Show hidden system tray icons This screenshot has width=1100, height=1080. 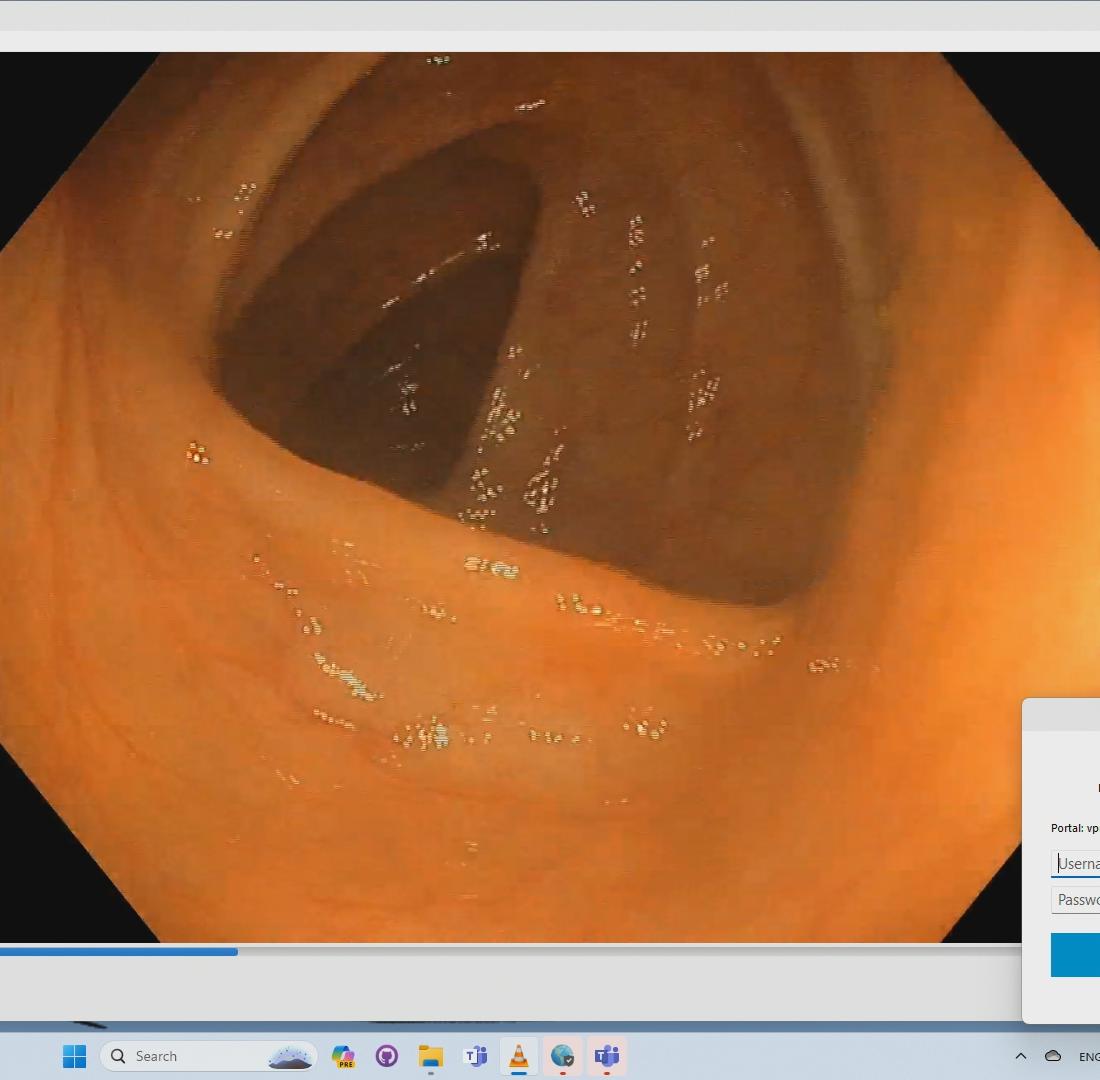coord(1021,1056)
